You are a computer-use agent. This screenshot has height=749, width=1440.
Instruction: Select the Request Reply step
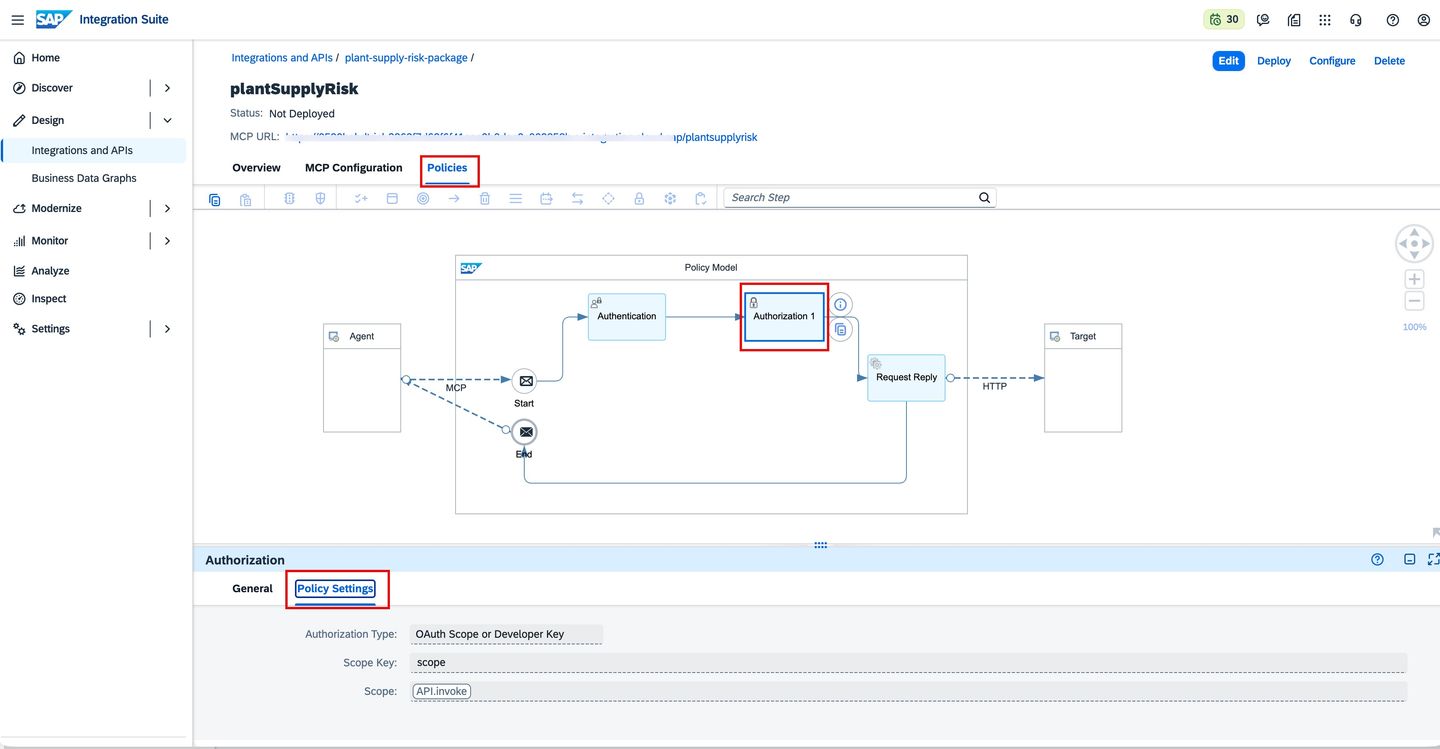coord(906,378)
